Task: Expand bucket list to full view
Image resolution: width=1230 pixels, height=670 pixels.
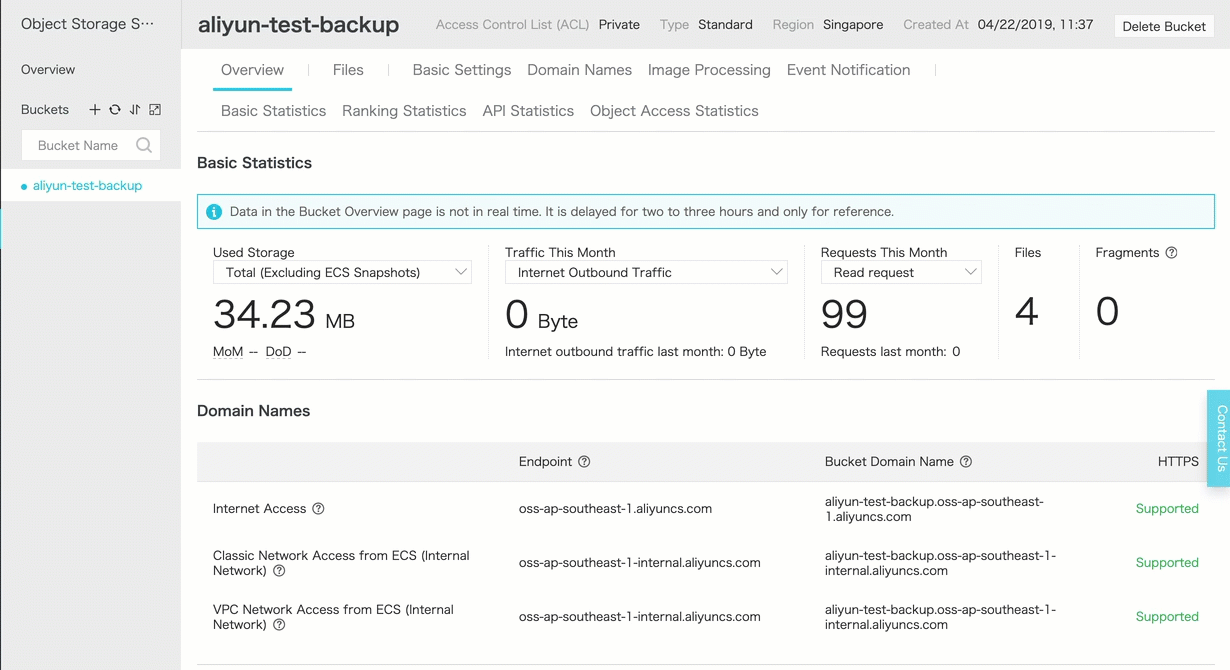Action: click(x=155, y=110)
